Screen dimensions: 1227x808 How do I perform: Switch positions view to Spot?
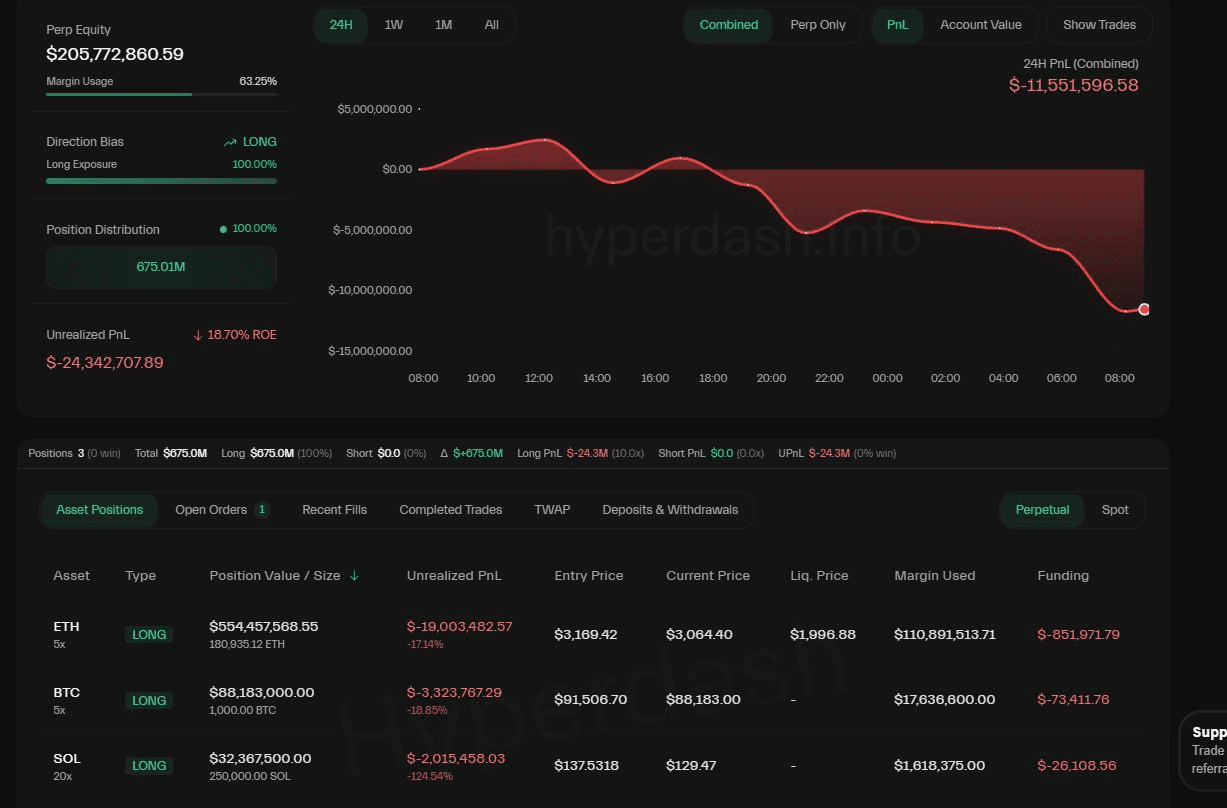pos(1115,510)
